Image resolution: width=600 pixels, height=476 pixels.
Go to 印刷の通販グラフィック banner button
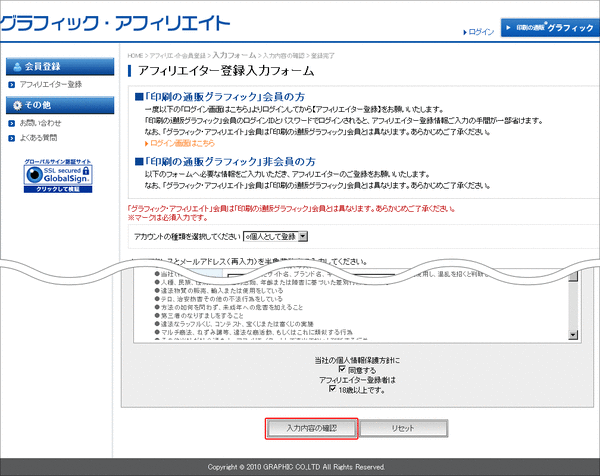point(550,28)
